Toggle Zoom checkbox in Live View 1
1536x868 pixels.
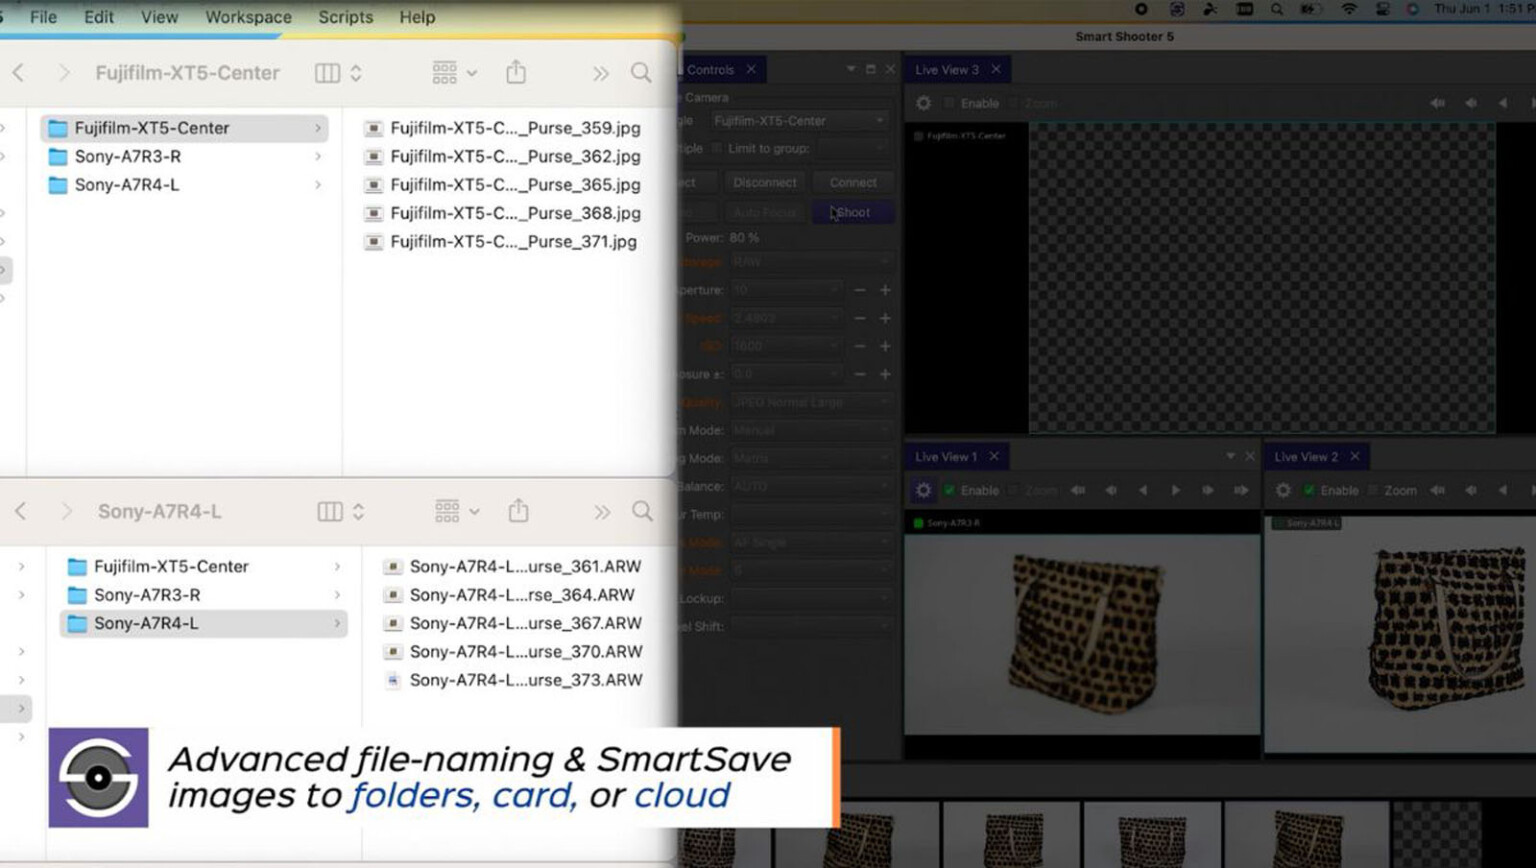click(x=1013, y=490)
